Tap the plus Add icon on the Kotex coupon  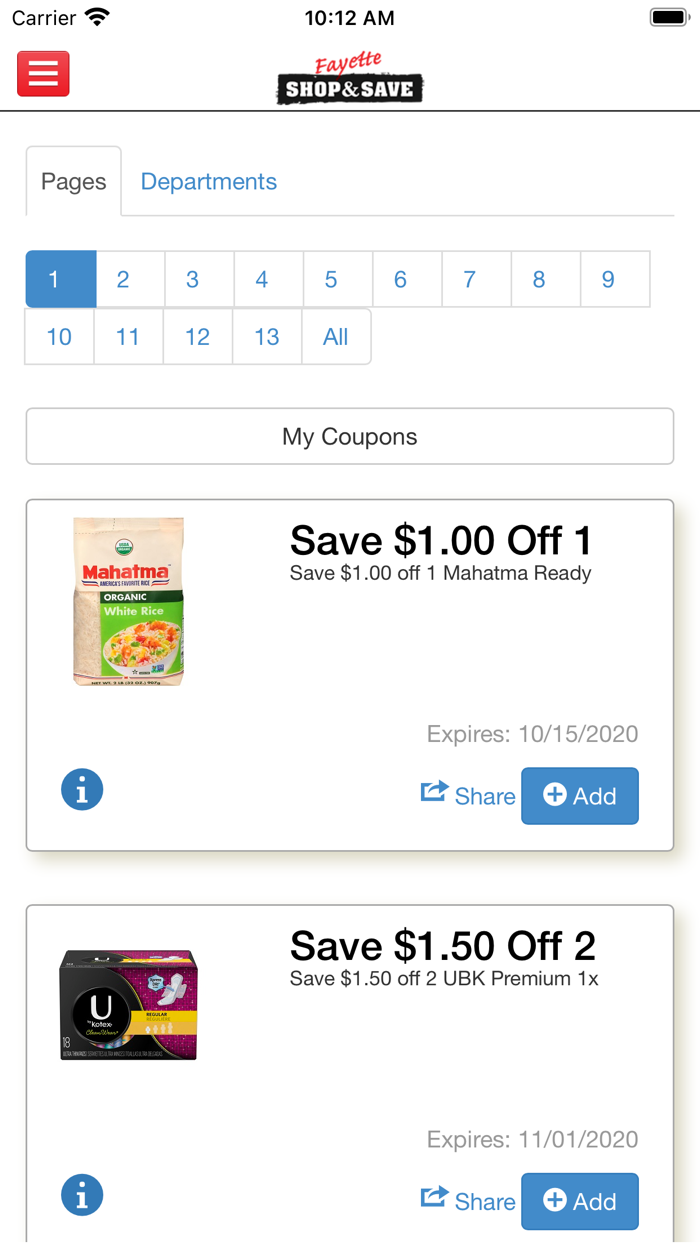554,1201
